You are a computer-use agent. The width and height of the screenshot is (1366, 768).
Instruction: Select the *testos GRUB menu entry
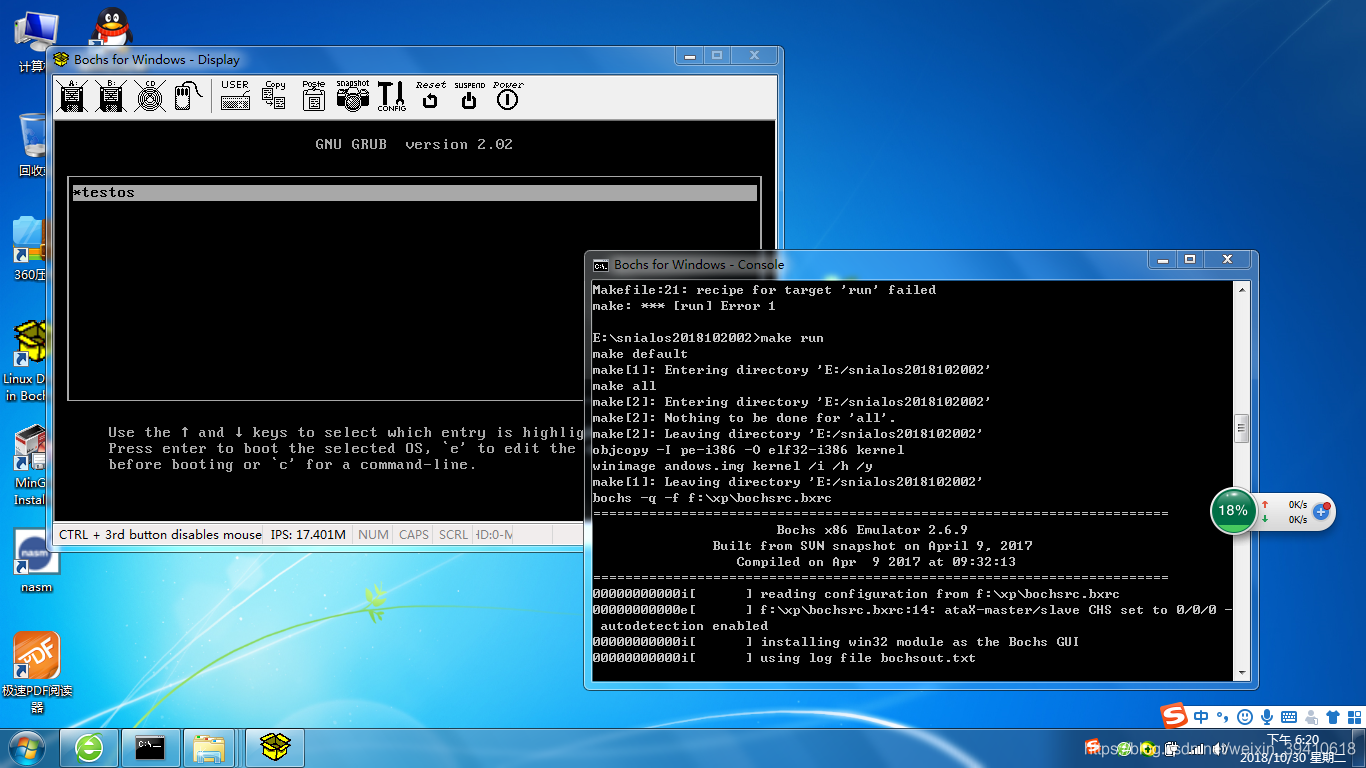[414, 193]
